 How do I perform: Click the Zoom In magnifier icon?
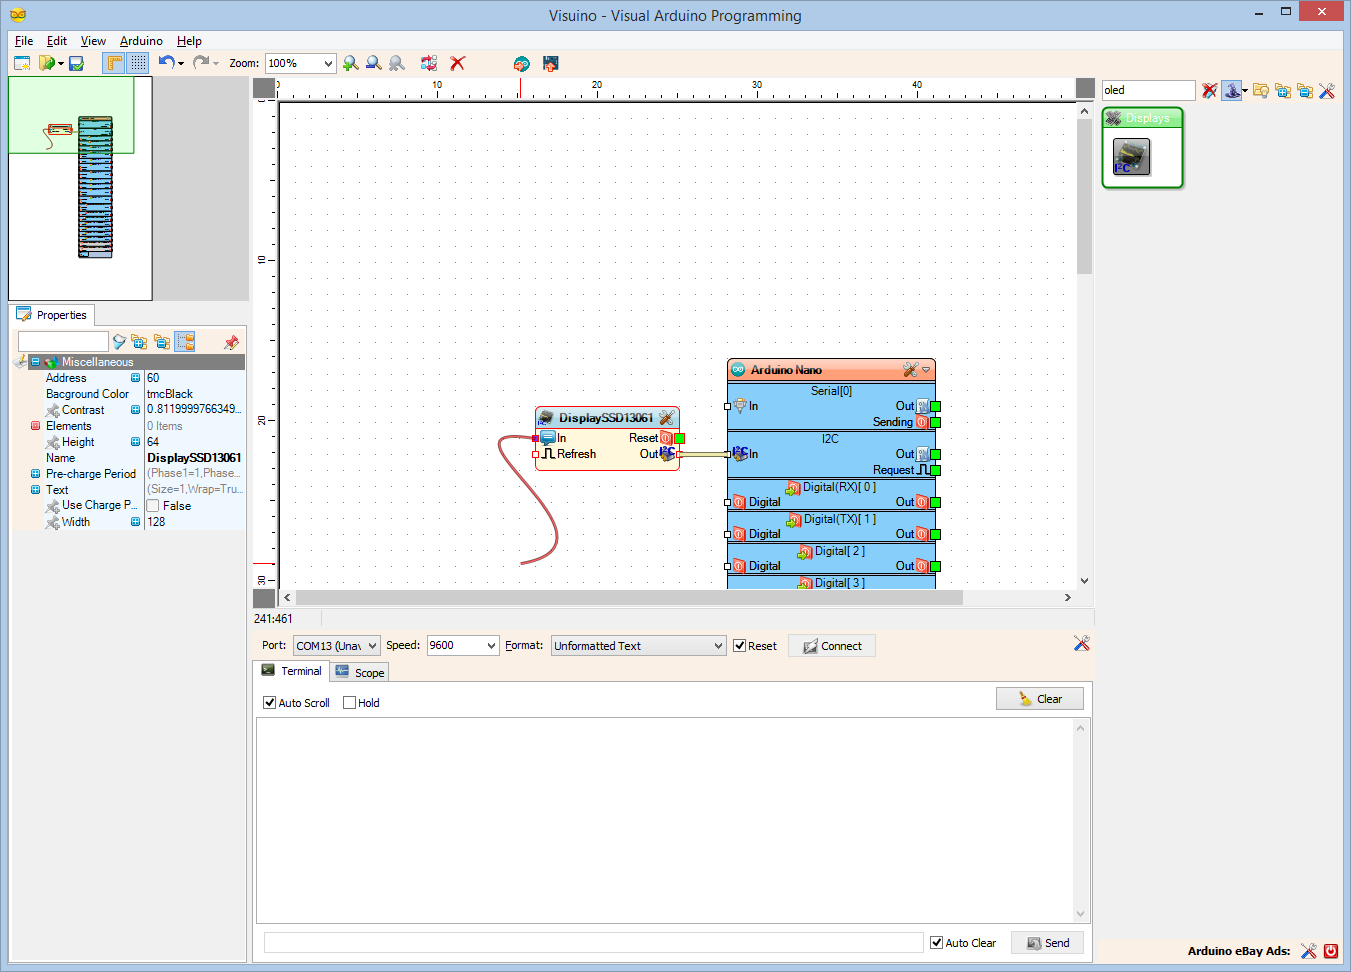coord(350,63)
